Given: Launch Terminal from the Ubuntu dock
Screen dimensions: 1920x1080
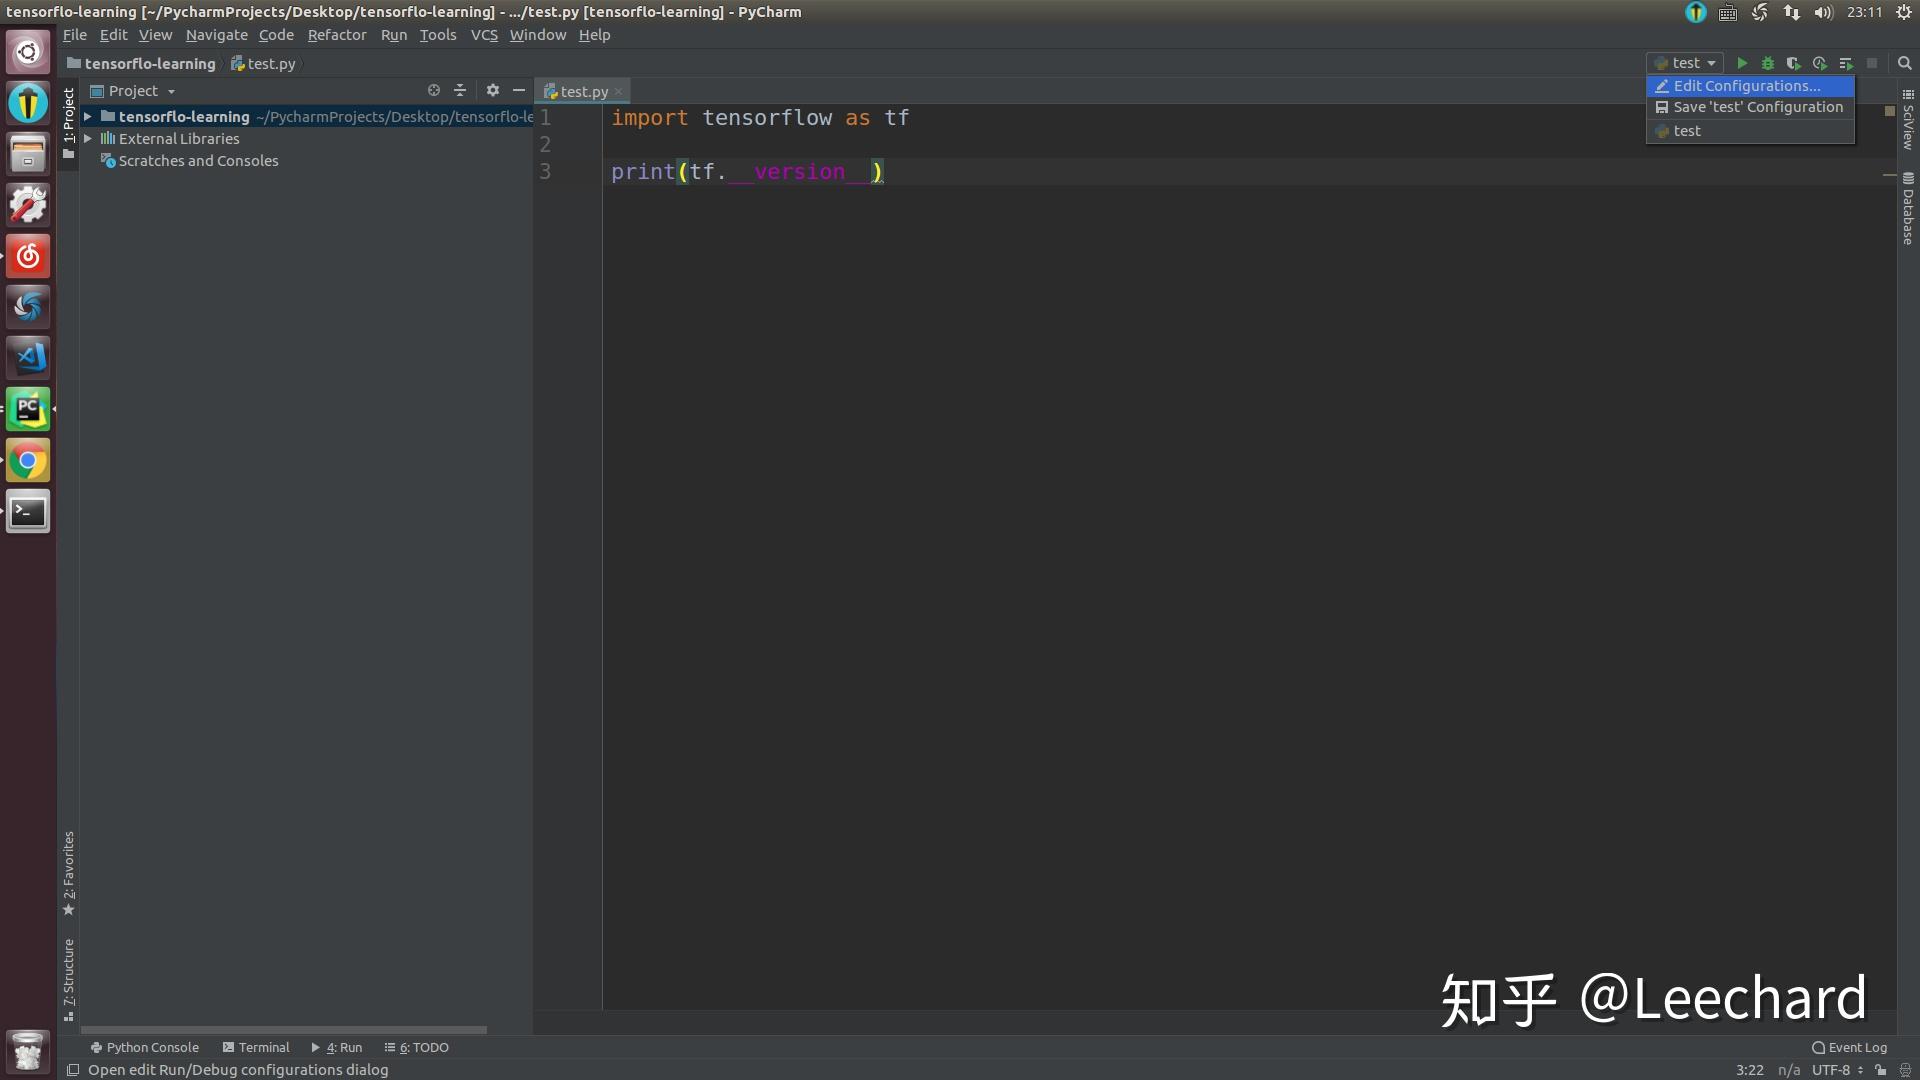Looking at the screenshot, I should pos(28,512).
